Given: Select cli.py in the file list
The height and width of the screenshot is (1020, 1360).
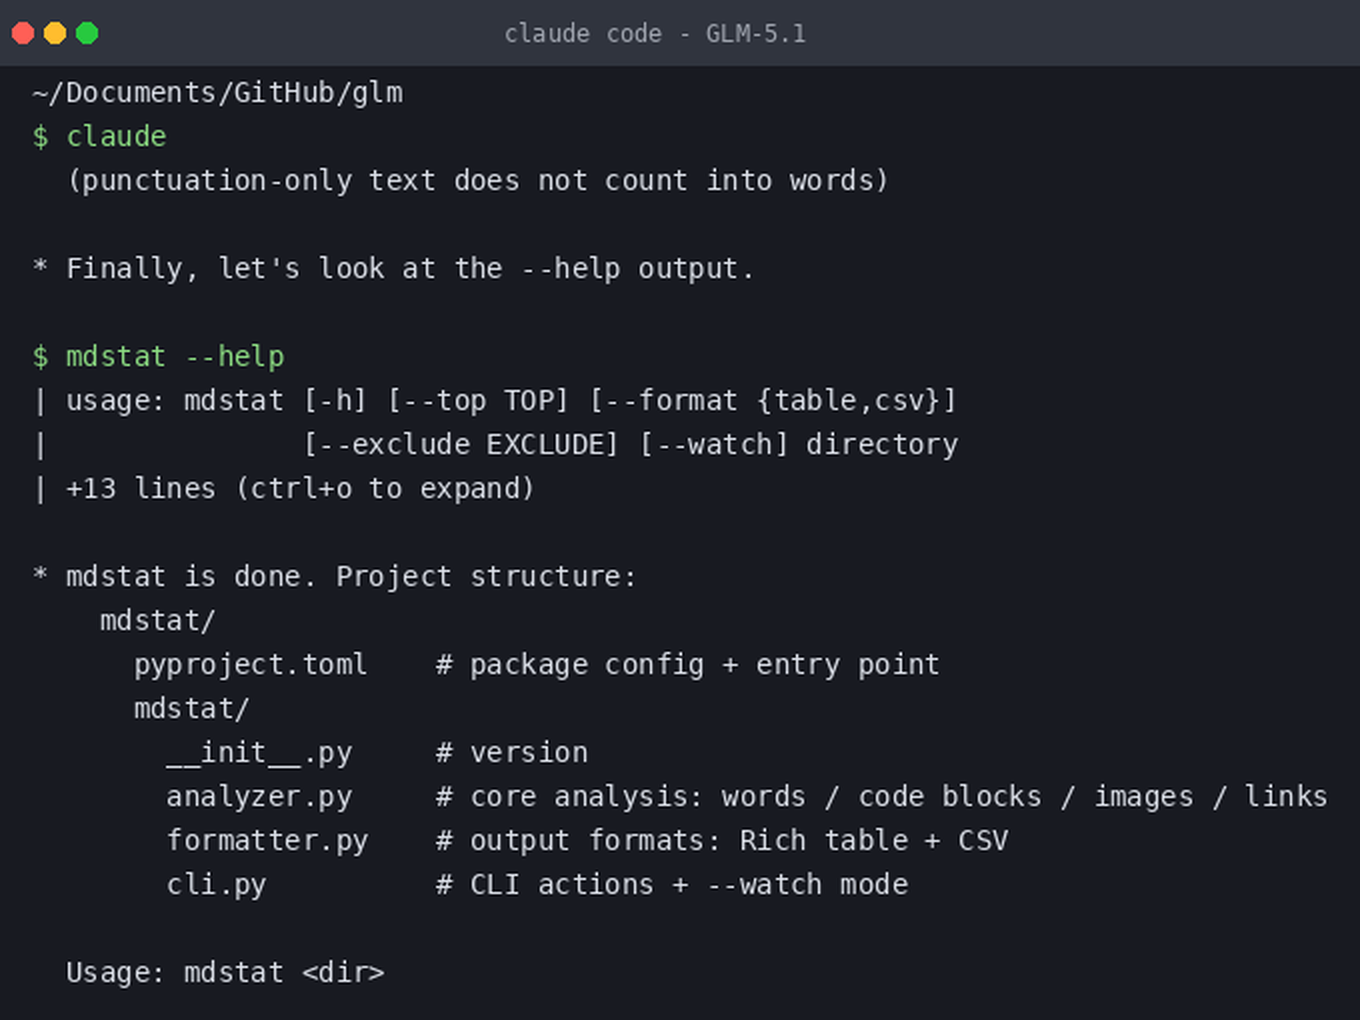Looking at the screenshot, I should click(x=216, y=885).
